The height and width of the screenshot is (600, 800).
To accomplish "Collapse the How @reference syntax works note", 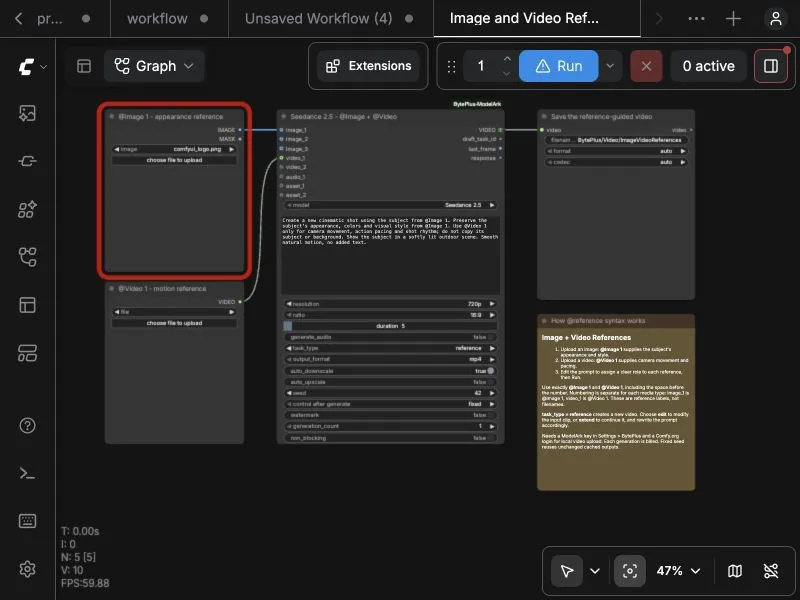I will (x=544, y=320).
